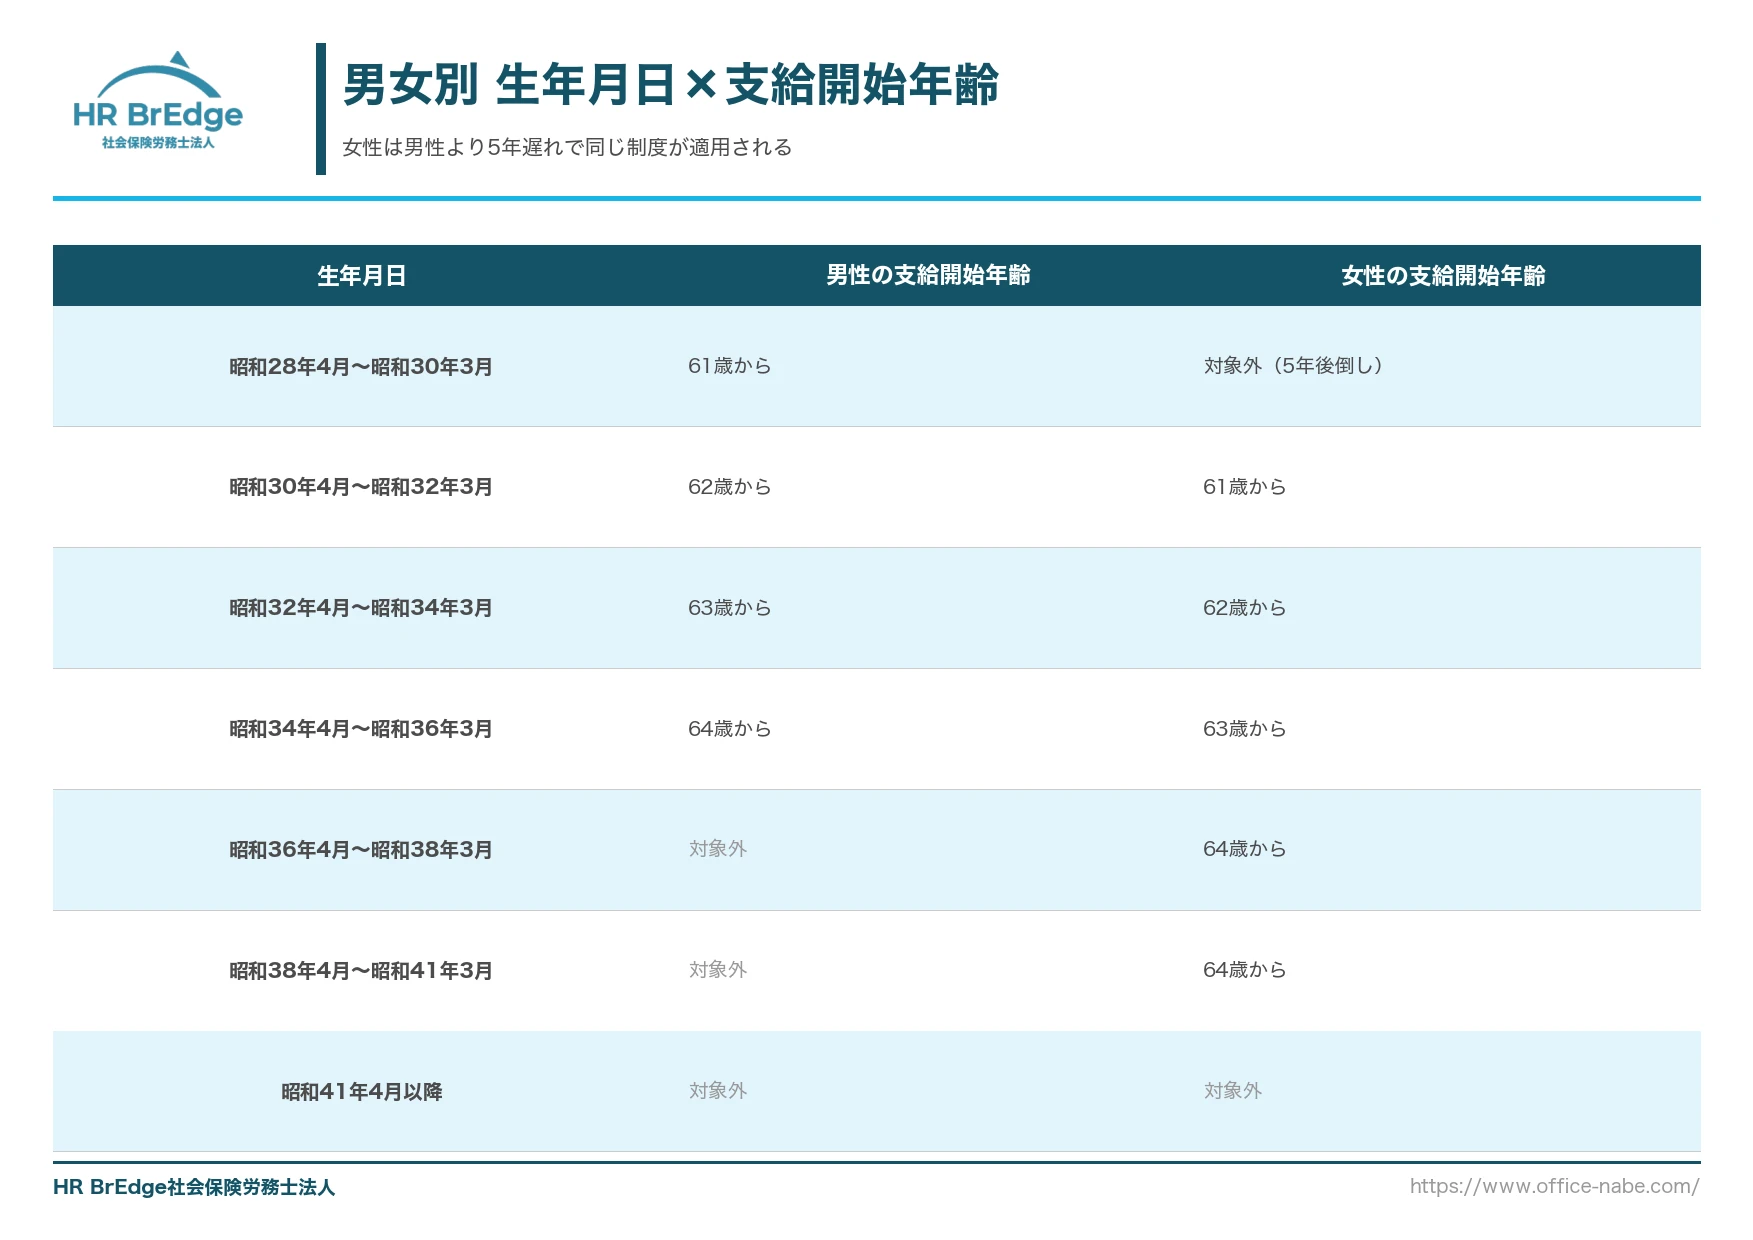Open the office-nabe.com footer URL
The image size is (1753, 1240).
click(x=1554, y=1186)
